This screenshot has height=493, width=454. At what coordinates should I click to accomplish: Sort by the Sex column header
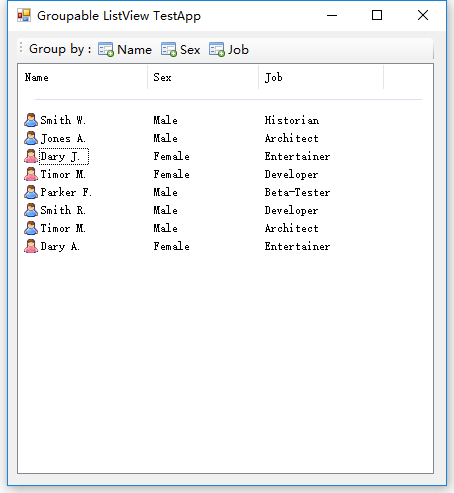pyautogui.click(x=203, y=77)
